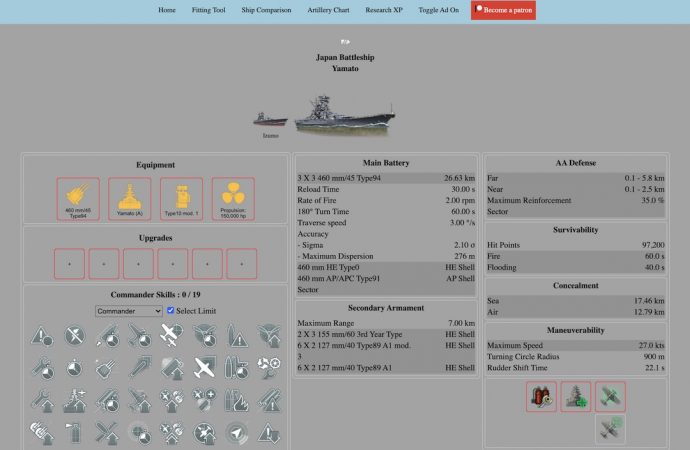Open the Artillery Chart page
The image size is (690, 450).
[x=328, y=10]
